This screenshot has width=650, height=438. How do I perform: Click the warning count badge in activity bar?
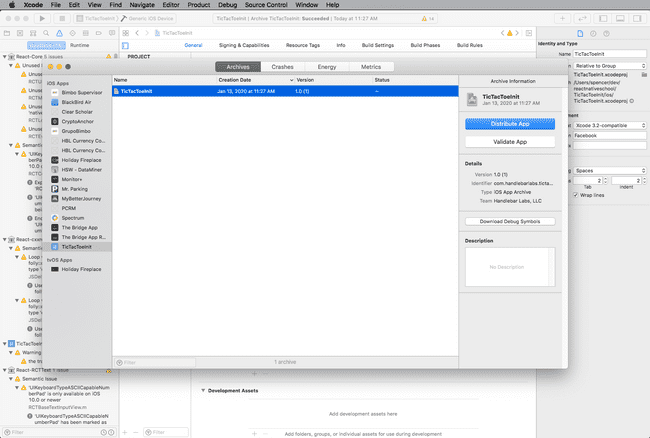[x=428, y=19]
